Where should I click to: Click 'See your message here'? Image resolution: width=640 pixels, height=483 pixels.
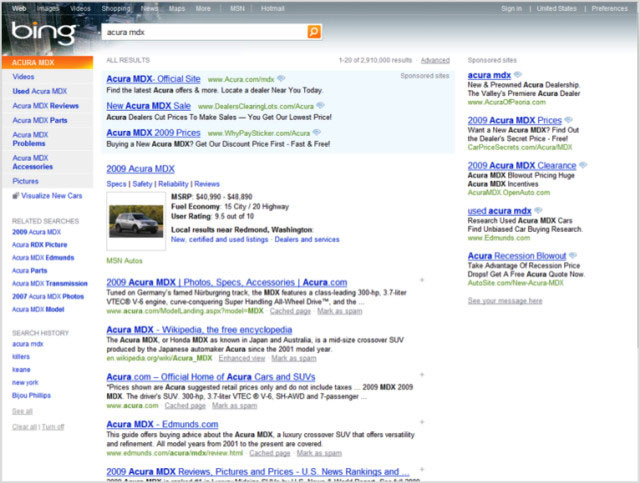505,301
